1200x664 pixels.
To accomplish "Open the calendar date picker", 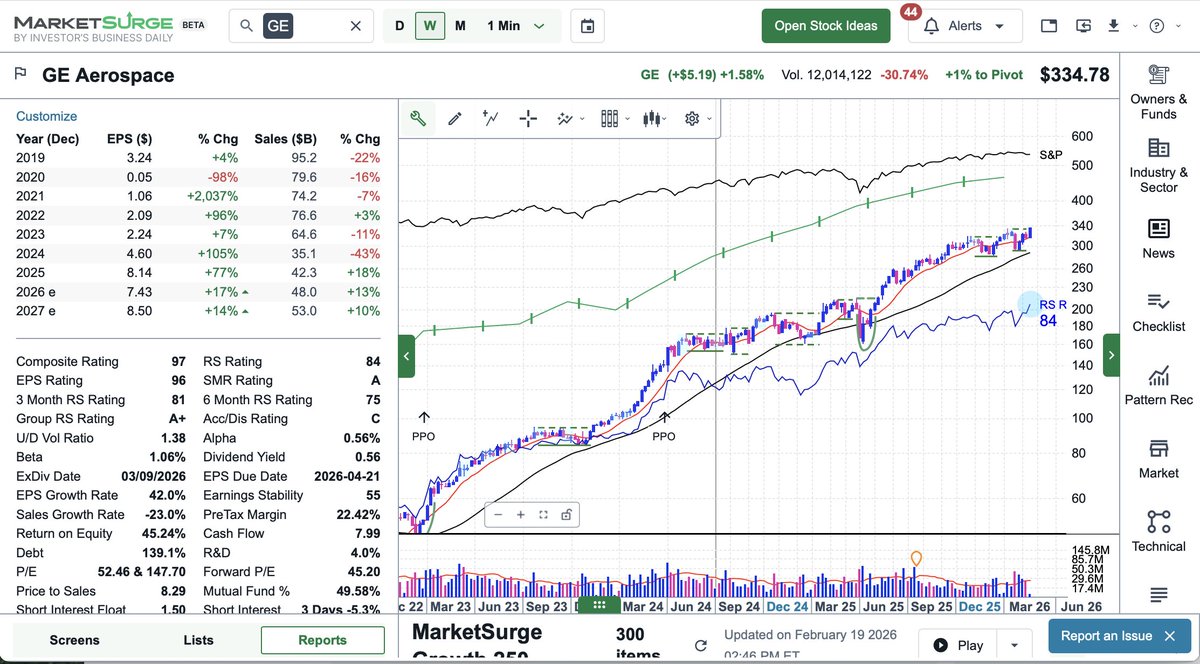I will (x=587, y=26).
